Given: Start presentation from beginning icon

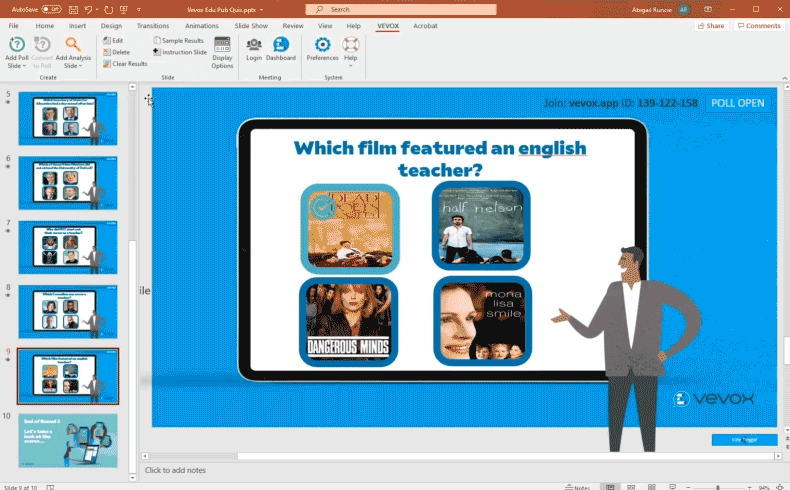Looking at the screenshot, I should pyautogui.click(x=123, y=9).
